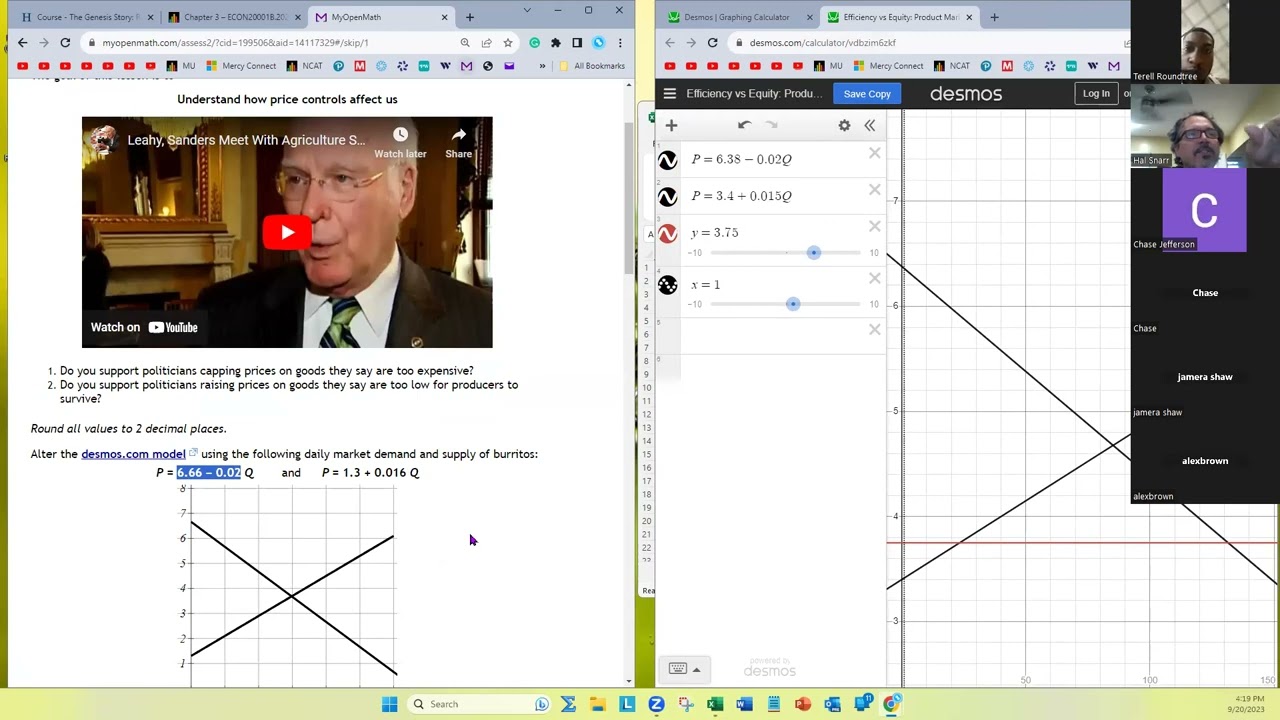Open the Desmos hamburger menu
Image resolution: width=1280 pixels, height=720 pixels.
tap(670, 94)
